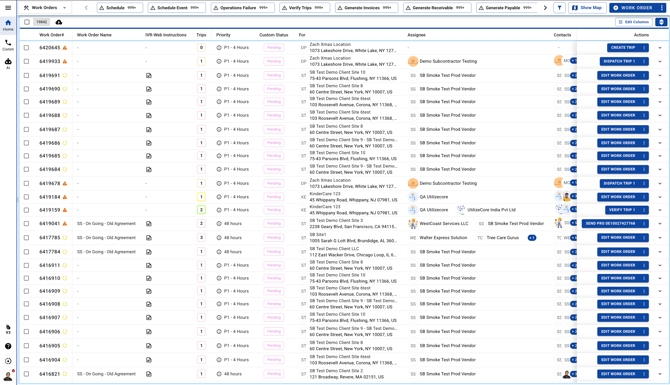Expand row 6419184 with its arrow
The image size is (670, 385).
660,197
